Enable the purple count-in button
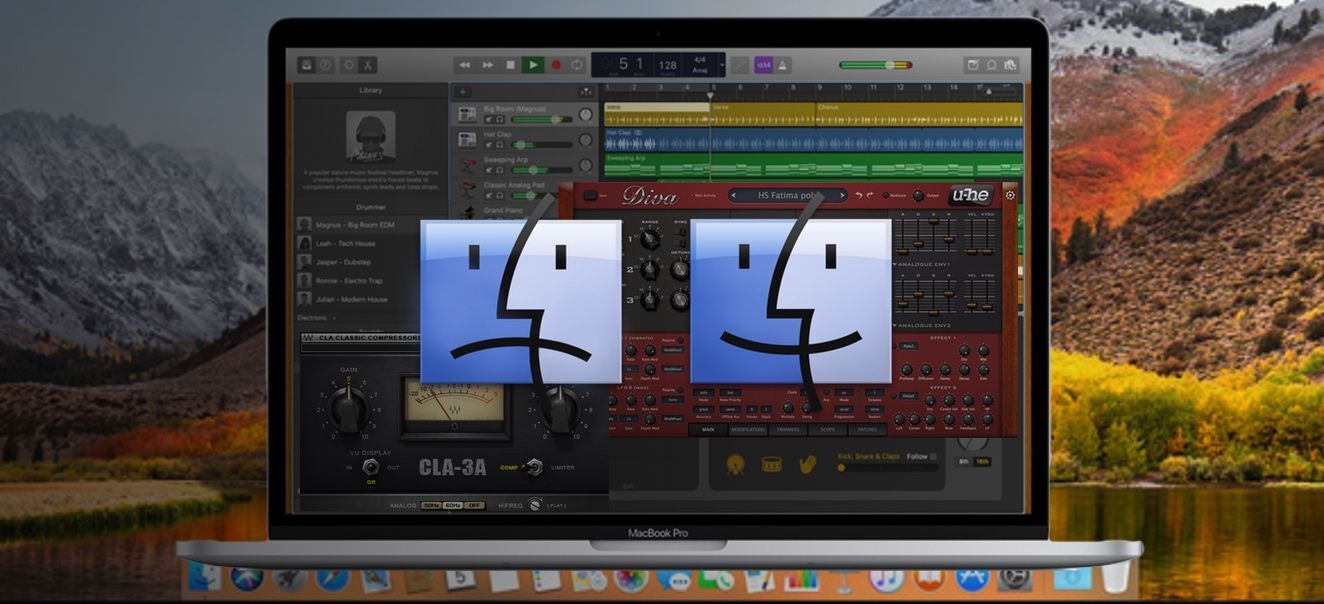 763,65
